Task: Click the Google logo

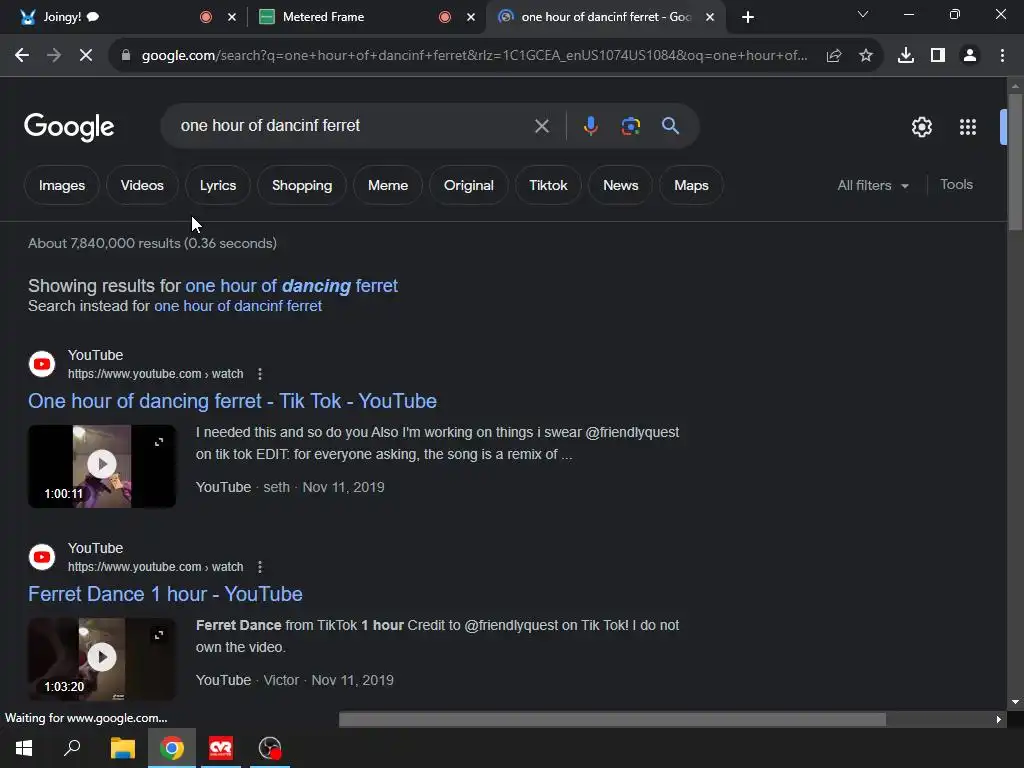Action: click(x=69, y=127)
